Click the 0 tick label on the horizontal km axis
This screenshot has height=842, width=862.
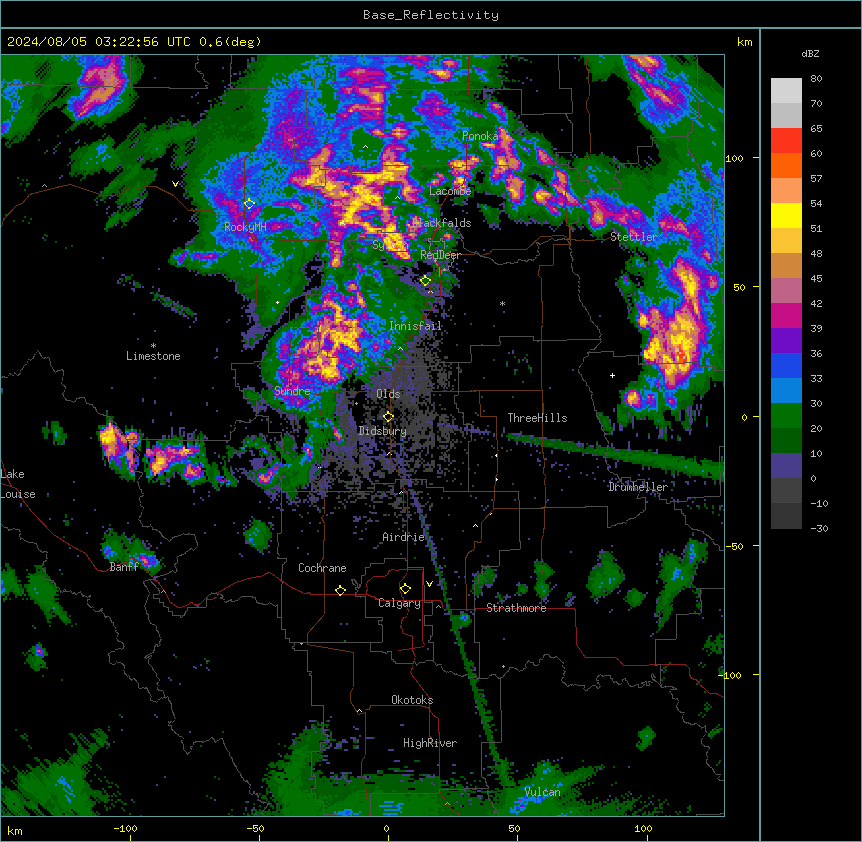(386, 828)
